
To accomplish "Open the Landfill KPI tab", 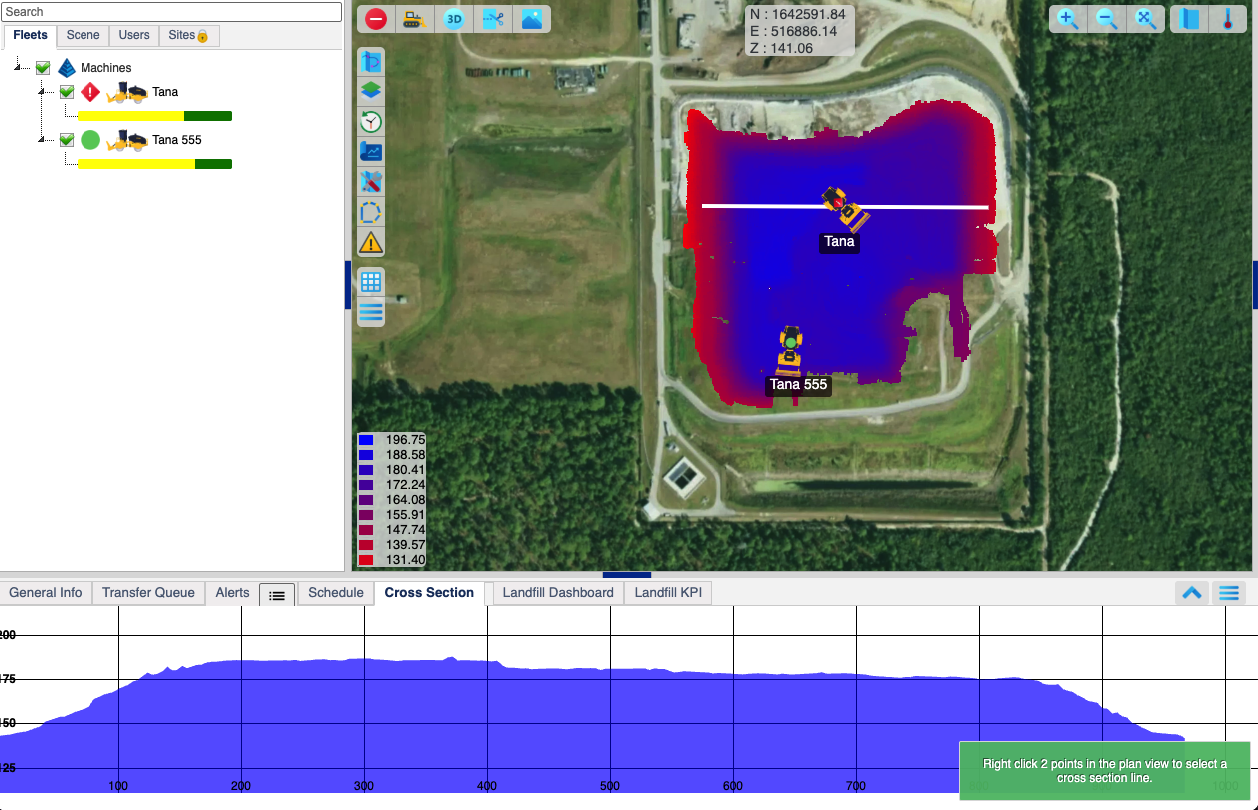I will 668,593.
